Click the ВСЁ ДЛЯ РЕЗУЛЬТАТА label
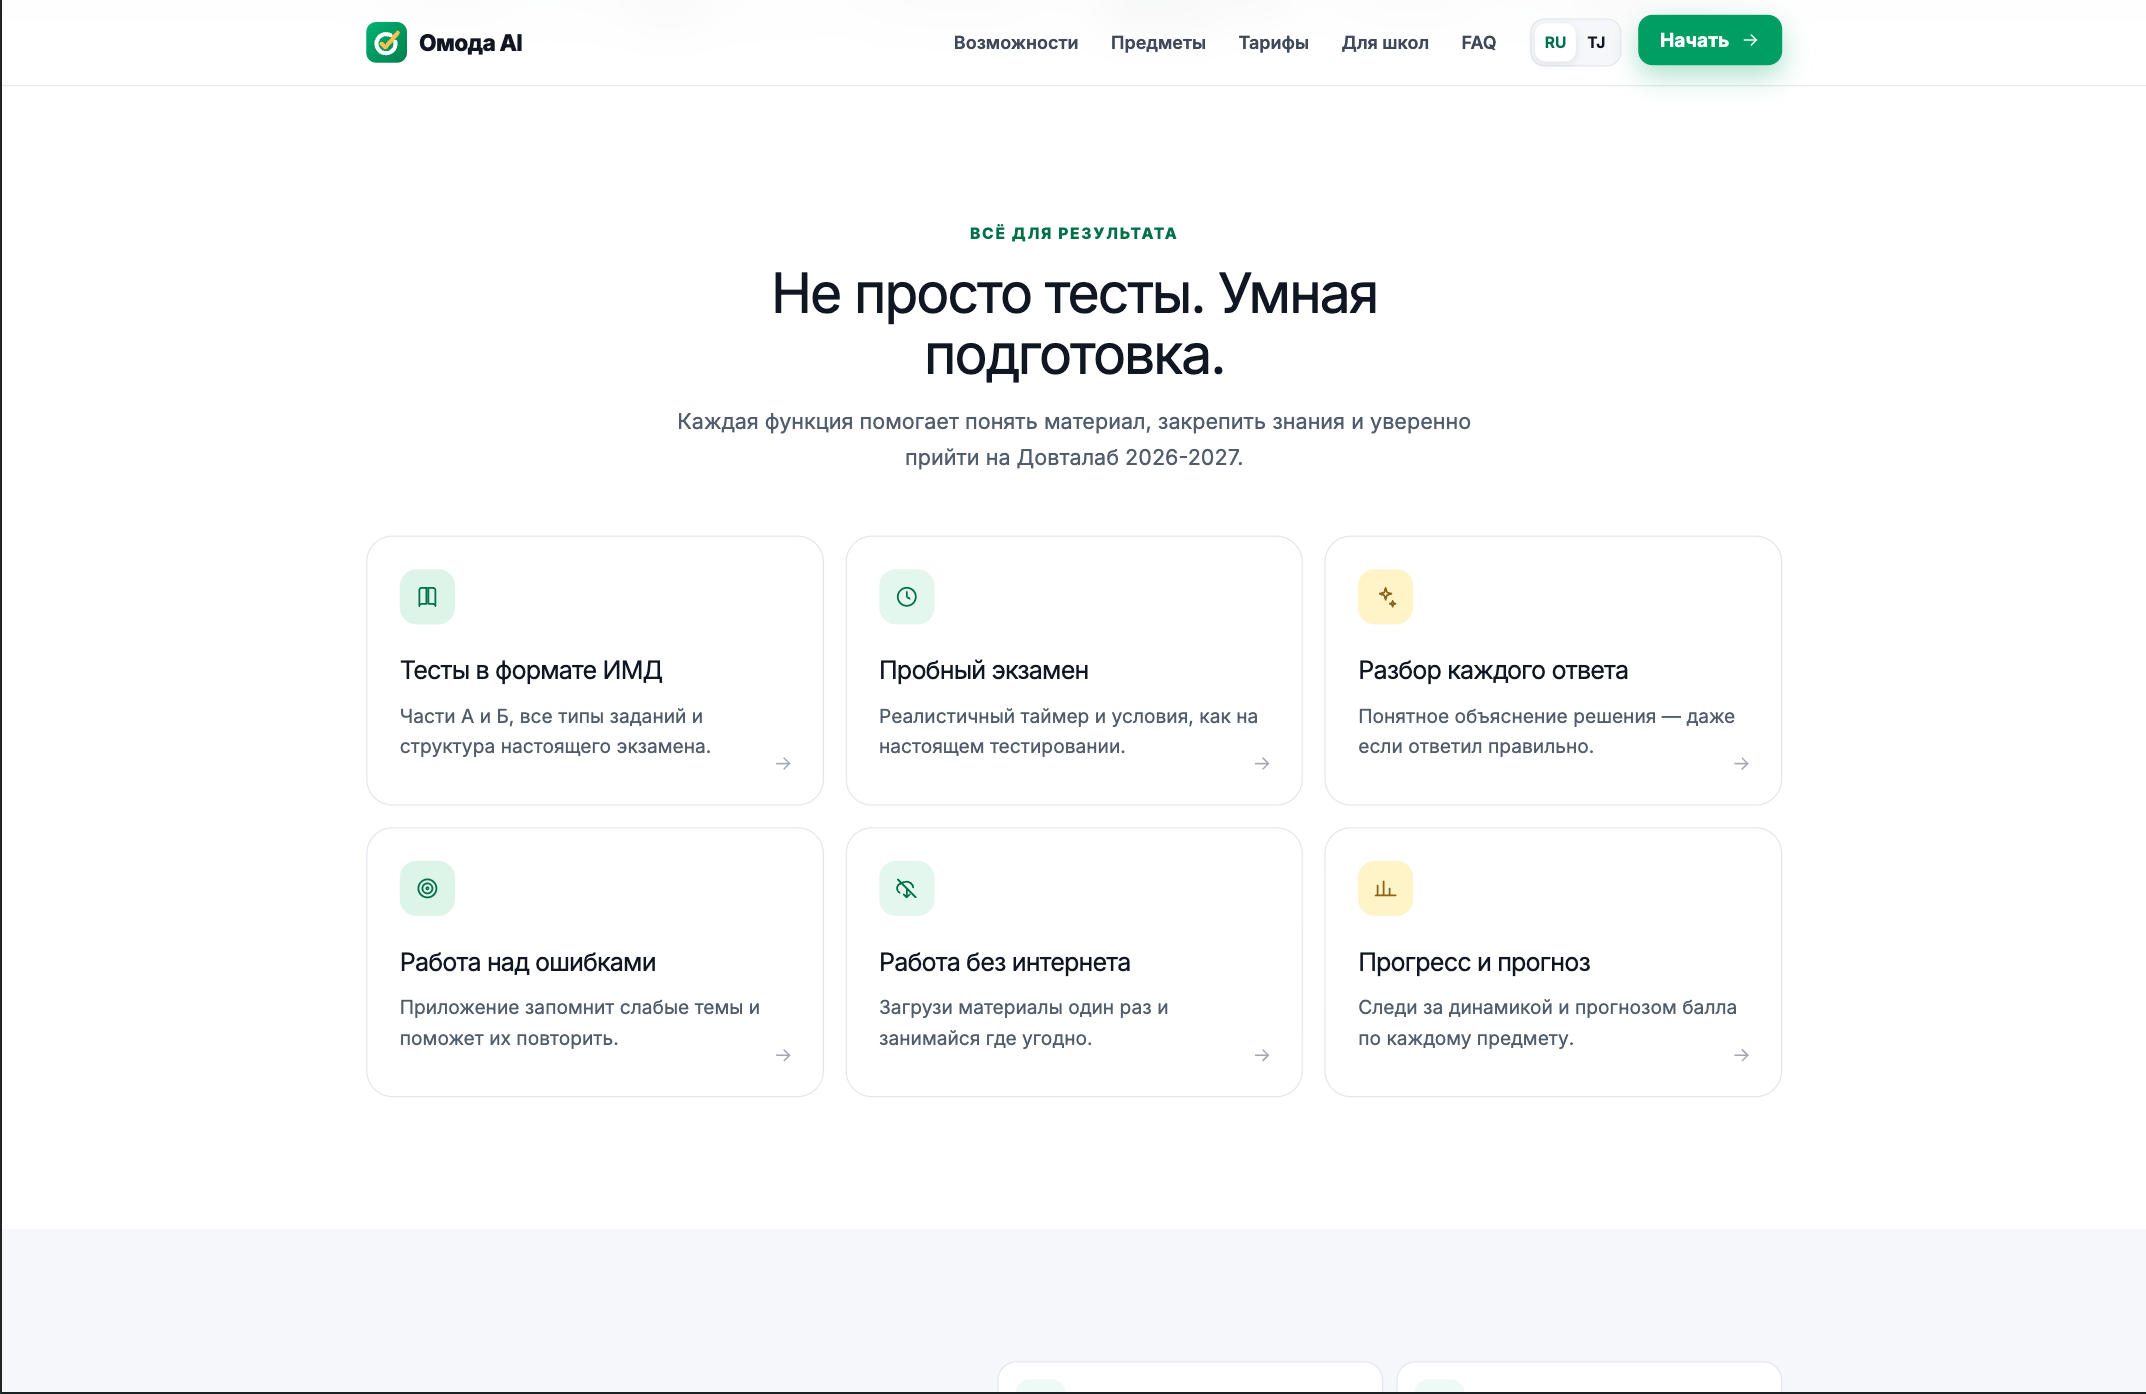The width and height of the screenshot is (2146, 1394). tap(1073, 233)
